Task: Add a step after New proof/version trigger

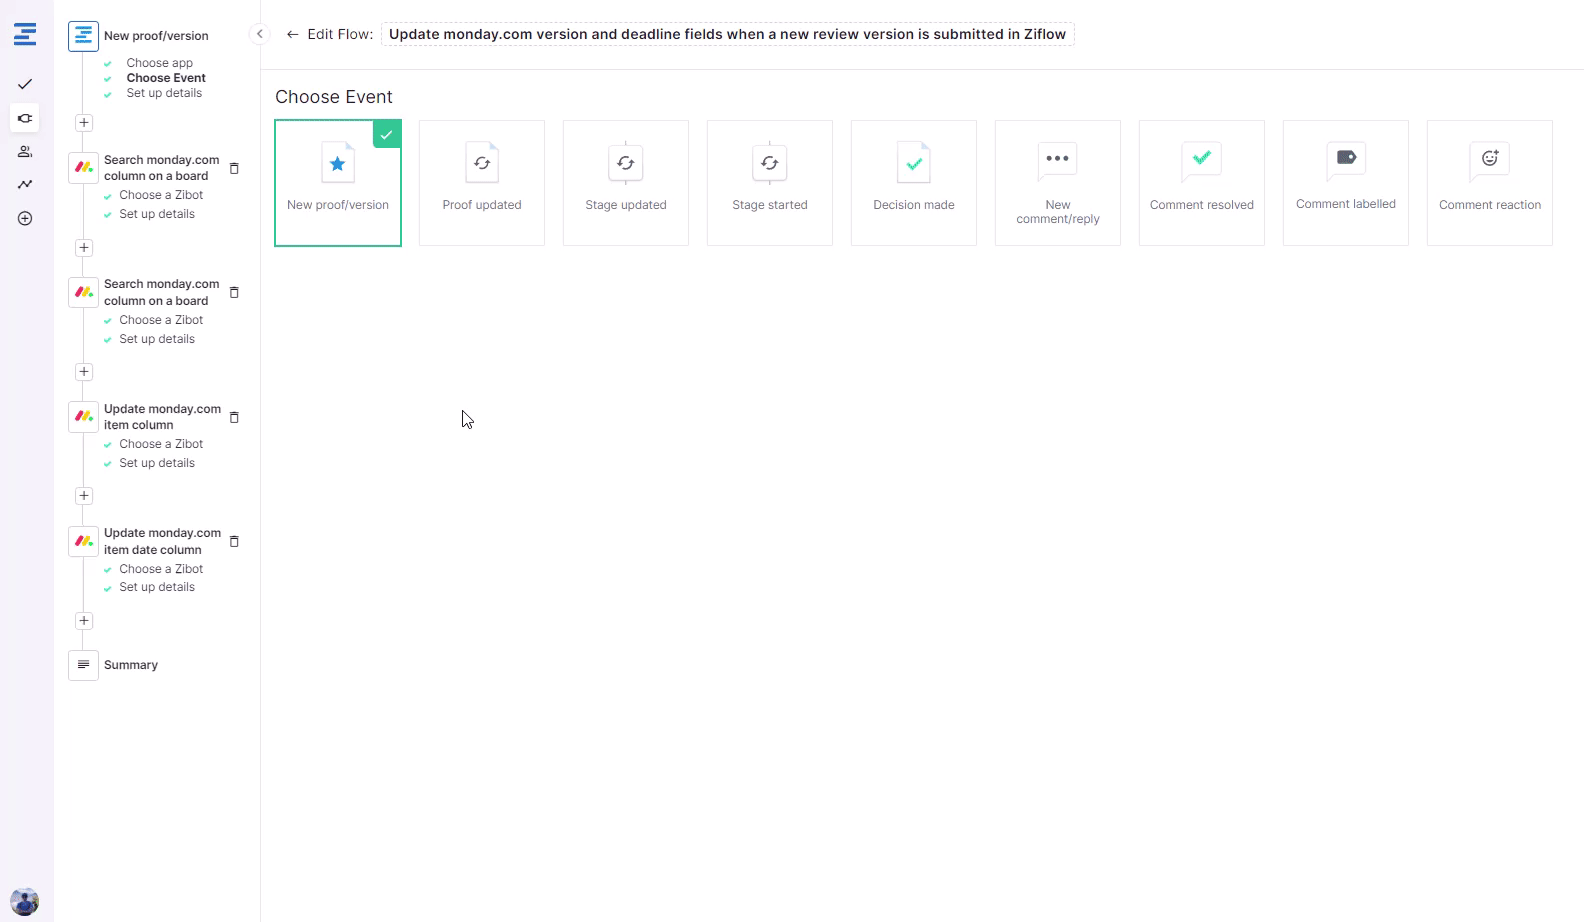Action: coord(84,123)
